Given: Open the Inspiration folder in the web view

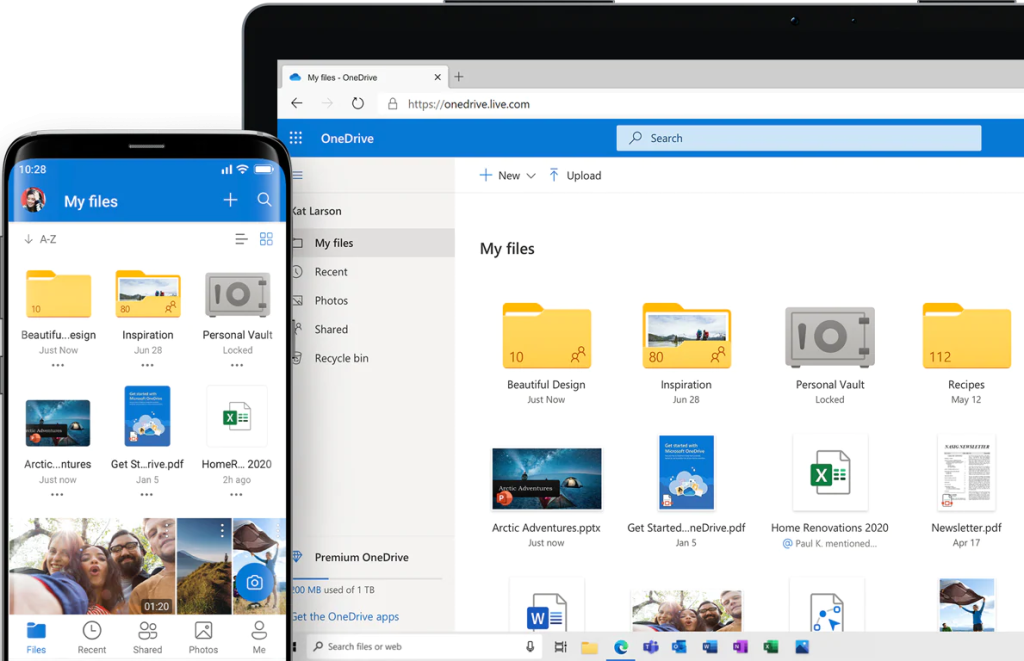Looking at the screenshot, I should [686, 336].
